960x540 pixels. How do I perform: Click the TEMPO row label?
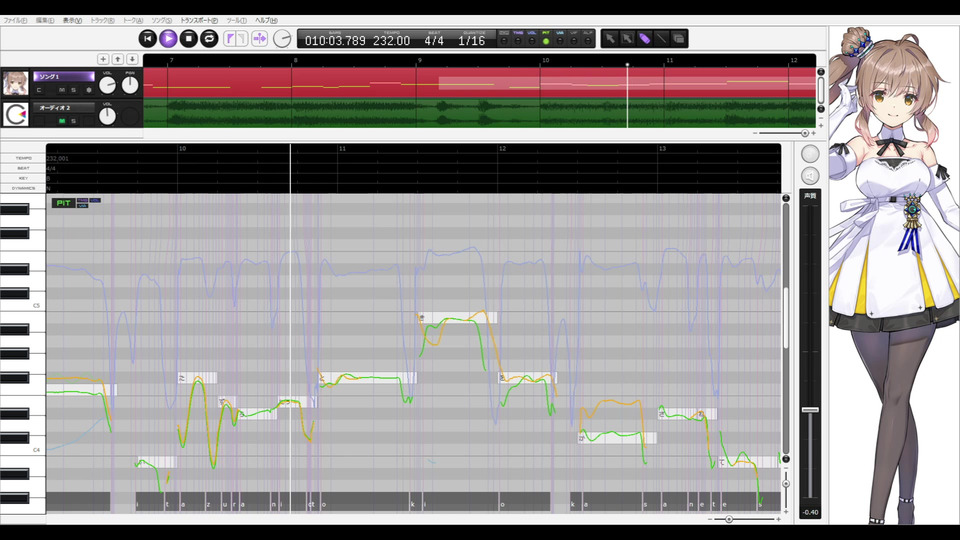pyautogui.click(x=23, y=158)
